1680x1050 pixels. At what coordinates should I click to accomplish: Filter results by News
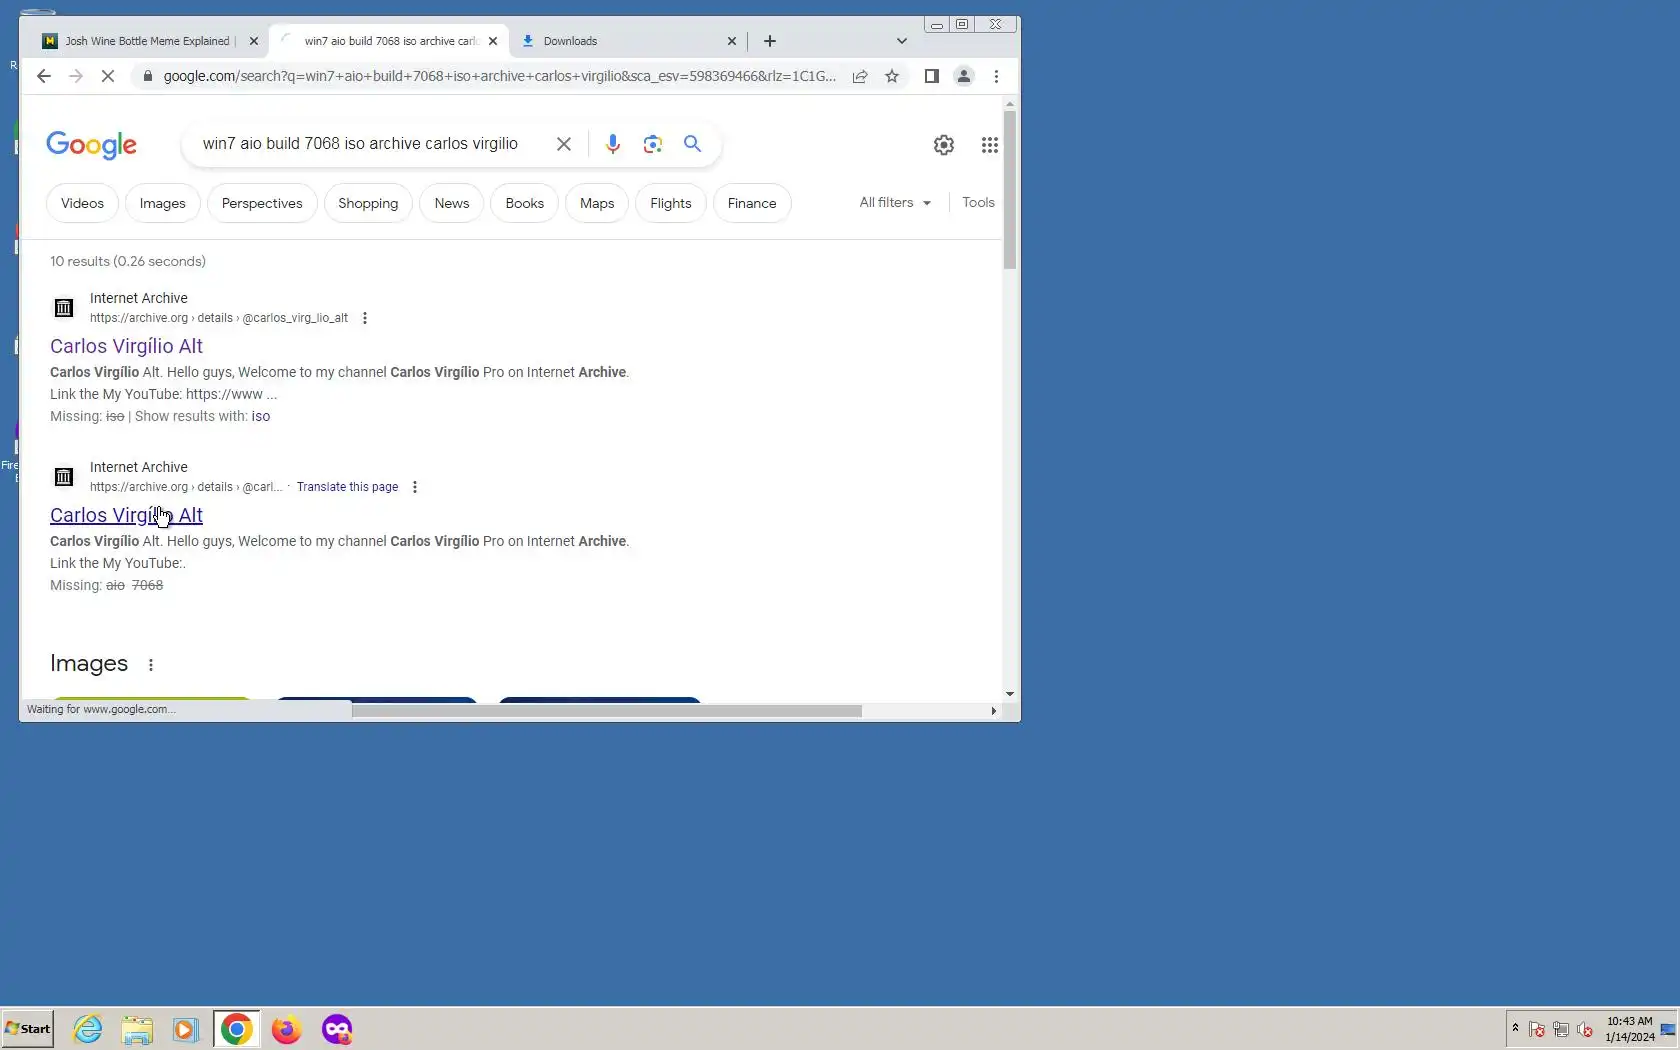[452, 203]
